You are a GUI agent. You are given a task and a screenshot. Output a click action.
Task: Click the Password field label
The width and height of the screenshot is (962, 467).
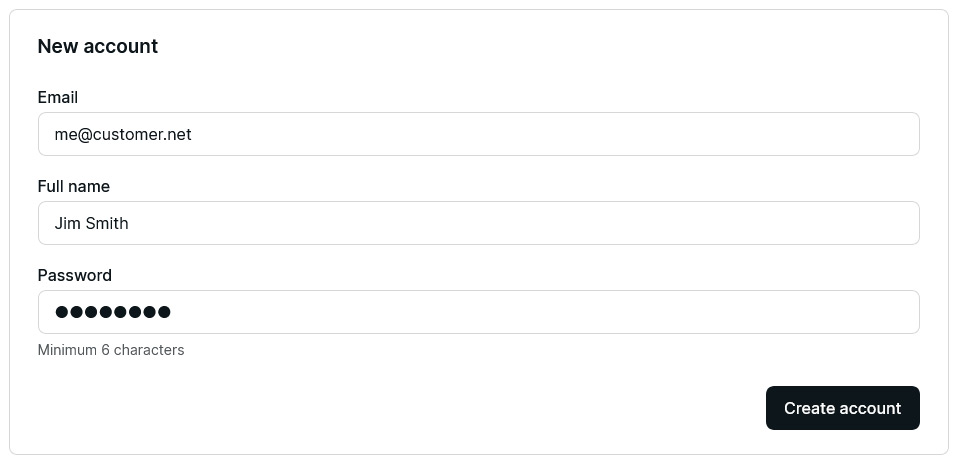tap(75, 275)
